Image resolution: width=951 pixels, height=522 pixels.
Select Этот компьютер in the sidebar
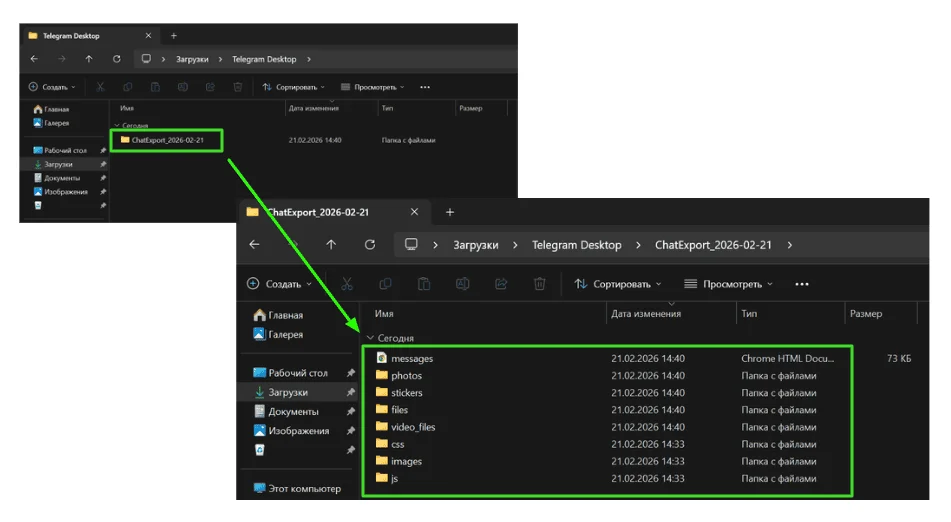pos(303,489)
